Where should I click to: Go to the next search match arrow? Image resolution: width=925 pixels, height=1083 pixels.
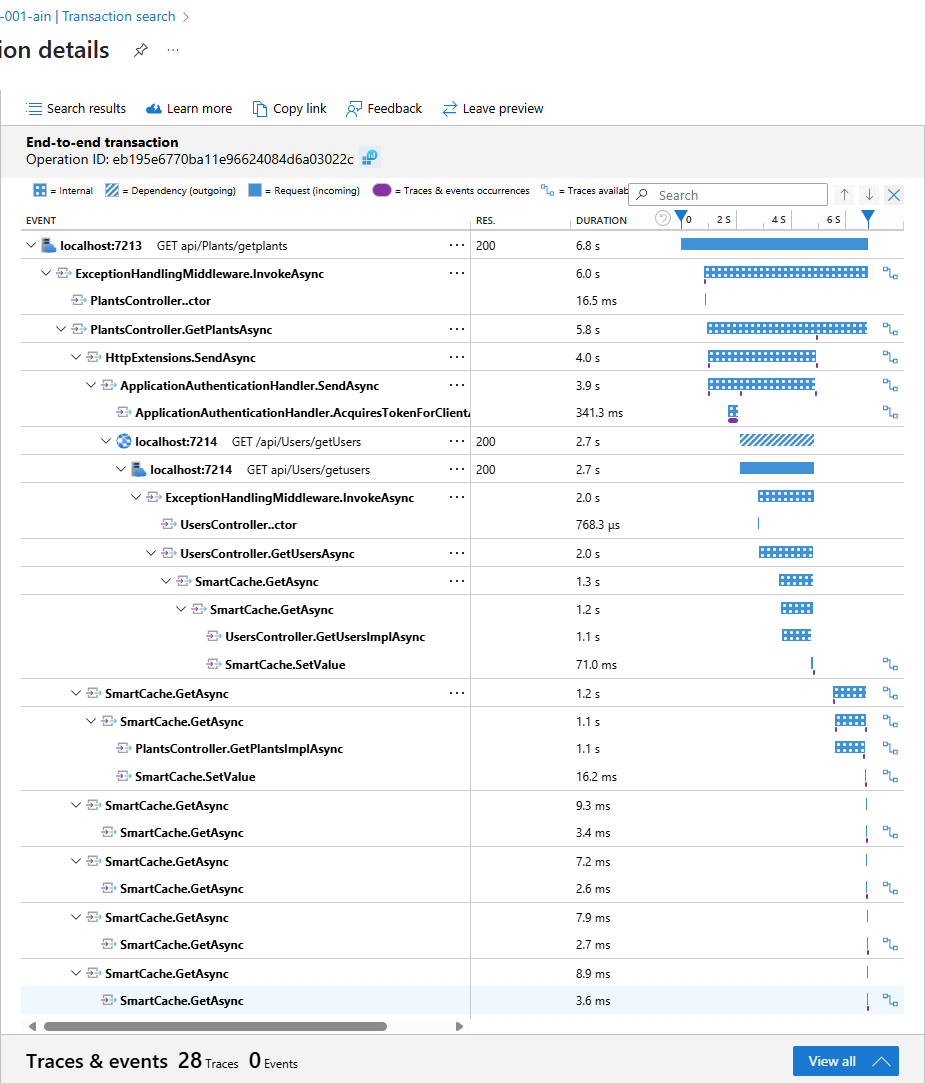click(x=869, y=195)
